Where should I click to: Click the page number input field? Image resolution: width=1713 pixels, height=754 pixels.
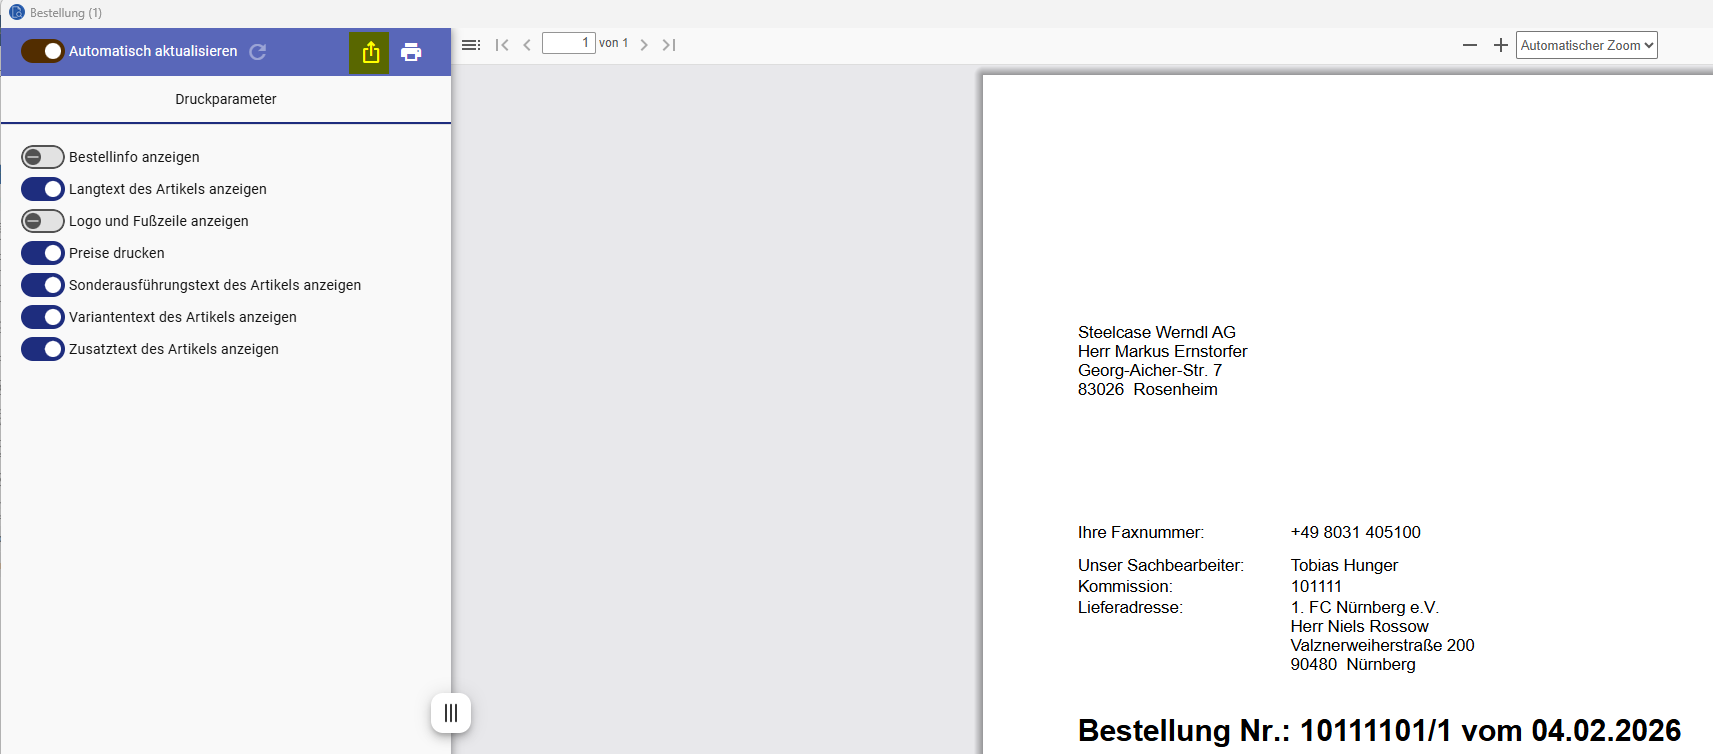point(568,43)
